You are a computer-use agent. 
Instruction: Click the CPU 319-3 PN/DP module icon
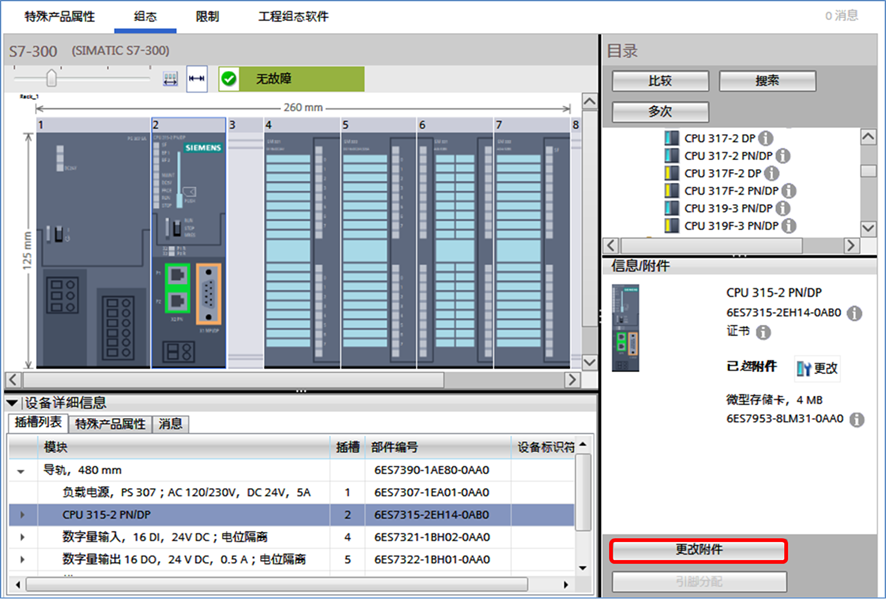(x=671, y=209)
